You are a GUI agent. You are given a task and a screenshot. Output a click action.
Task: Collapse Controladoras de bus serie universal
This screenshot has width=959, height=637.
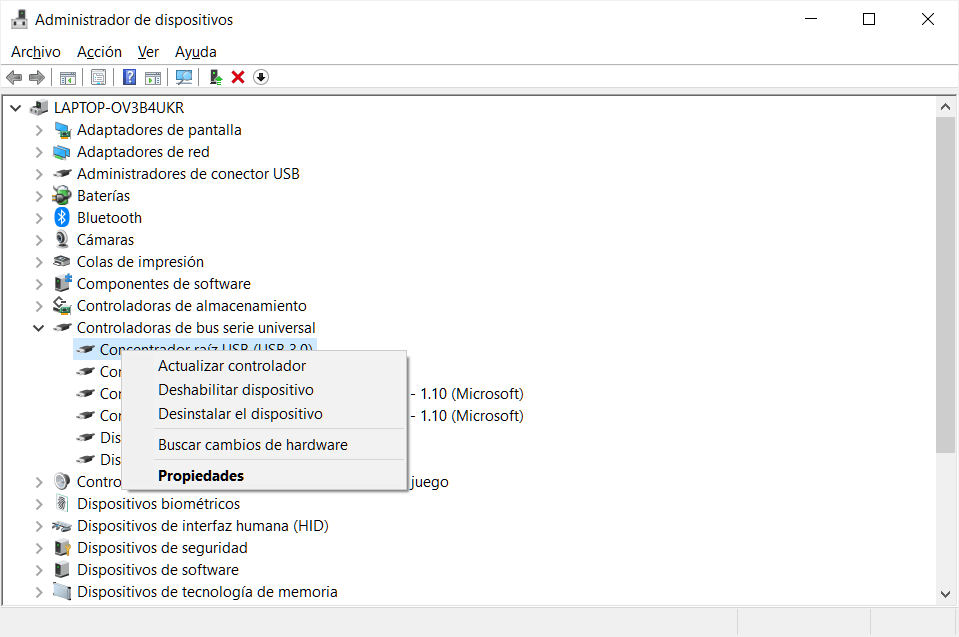click(x=39, y=328)
